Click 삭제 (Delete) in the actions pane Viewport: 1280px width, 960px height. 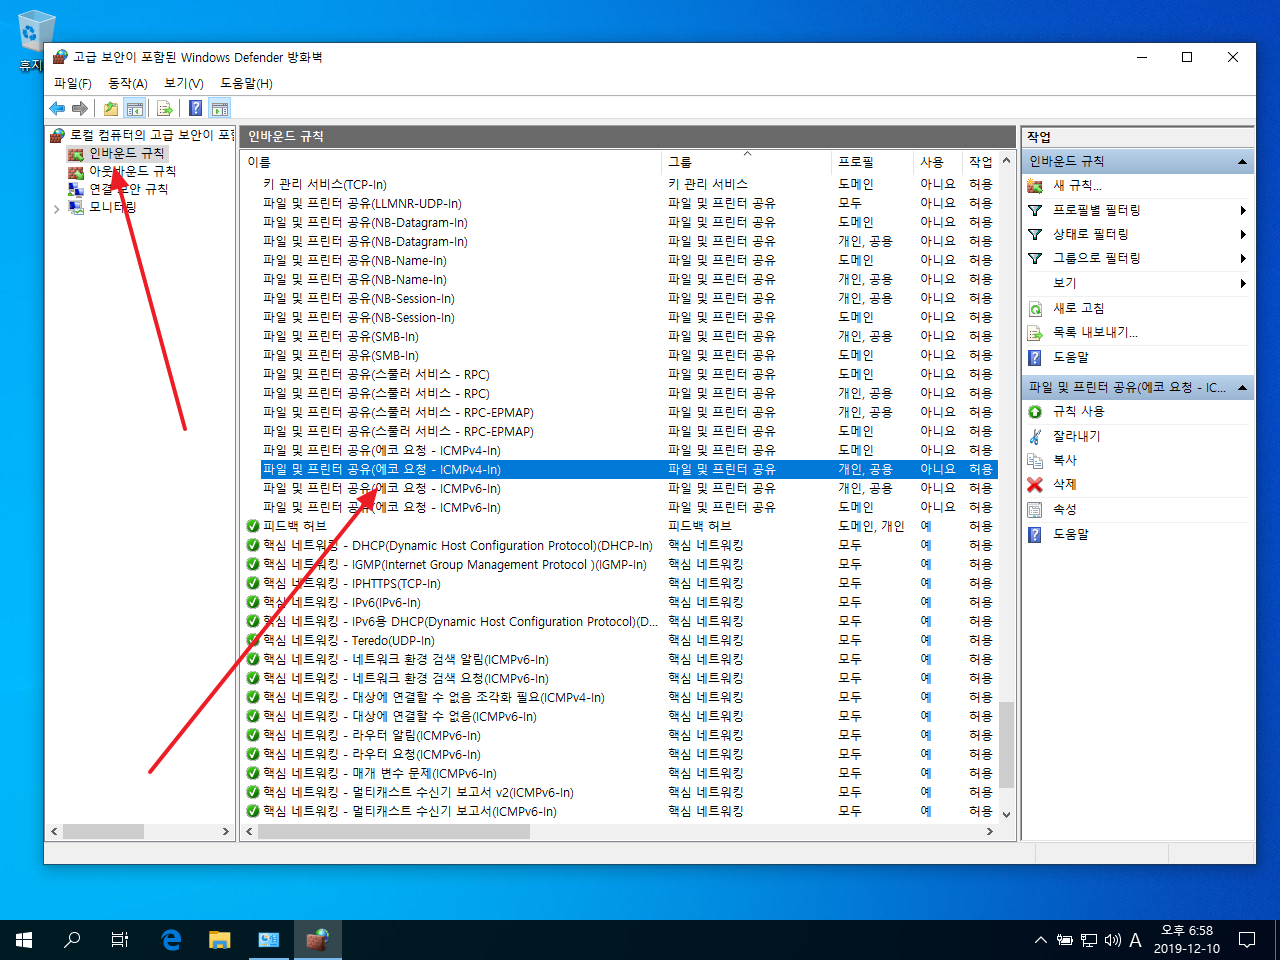[1064, 485]
